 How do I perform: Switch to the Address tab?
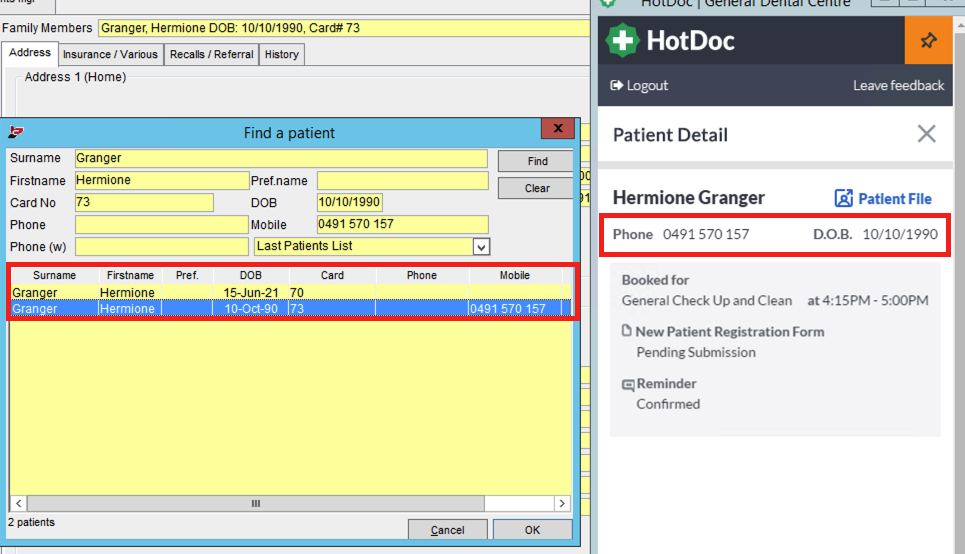(x=30, y=53)
